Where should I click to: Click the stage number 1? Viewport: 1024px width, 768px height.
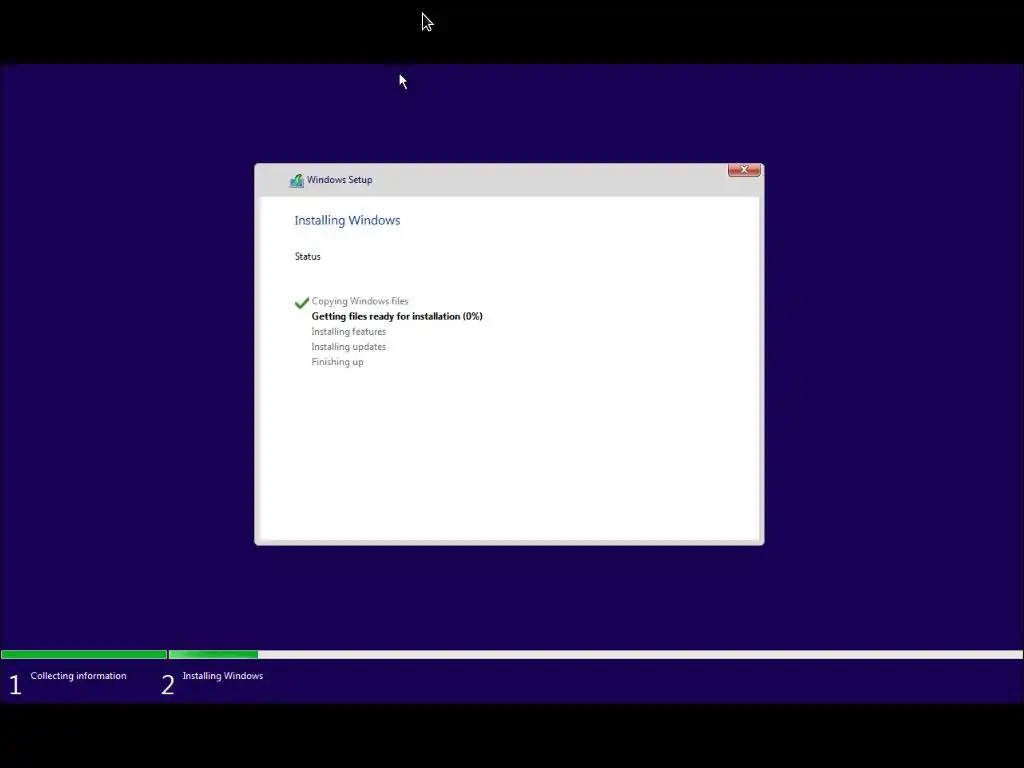(15, 685)
